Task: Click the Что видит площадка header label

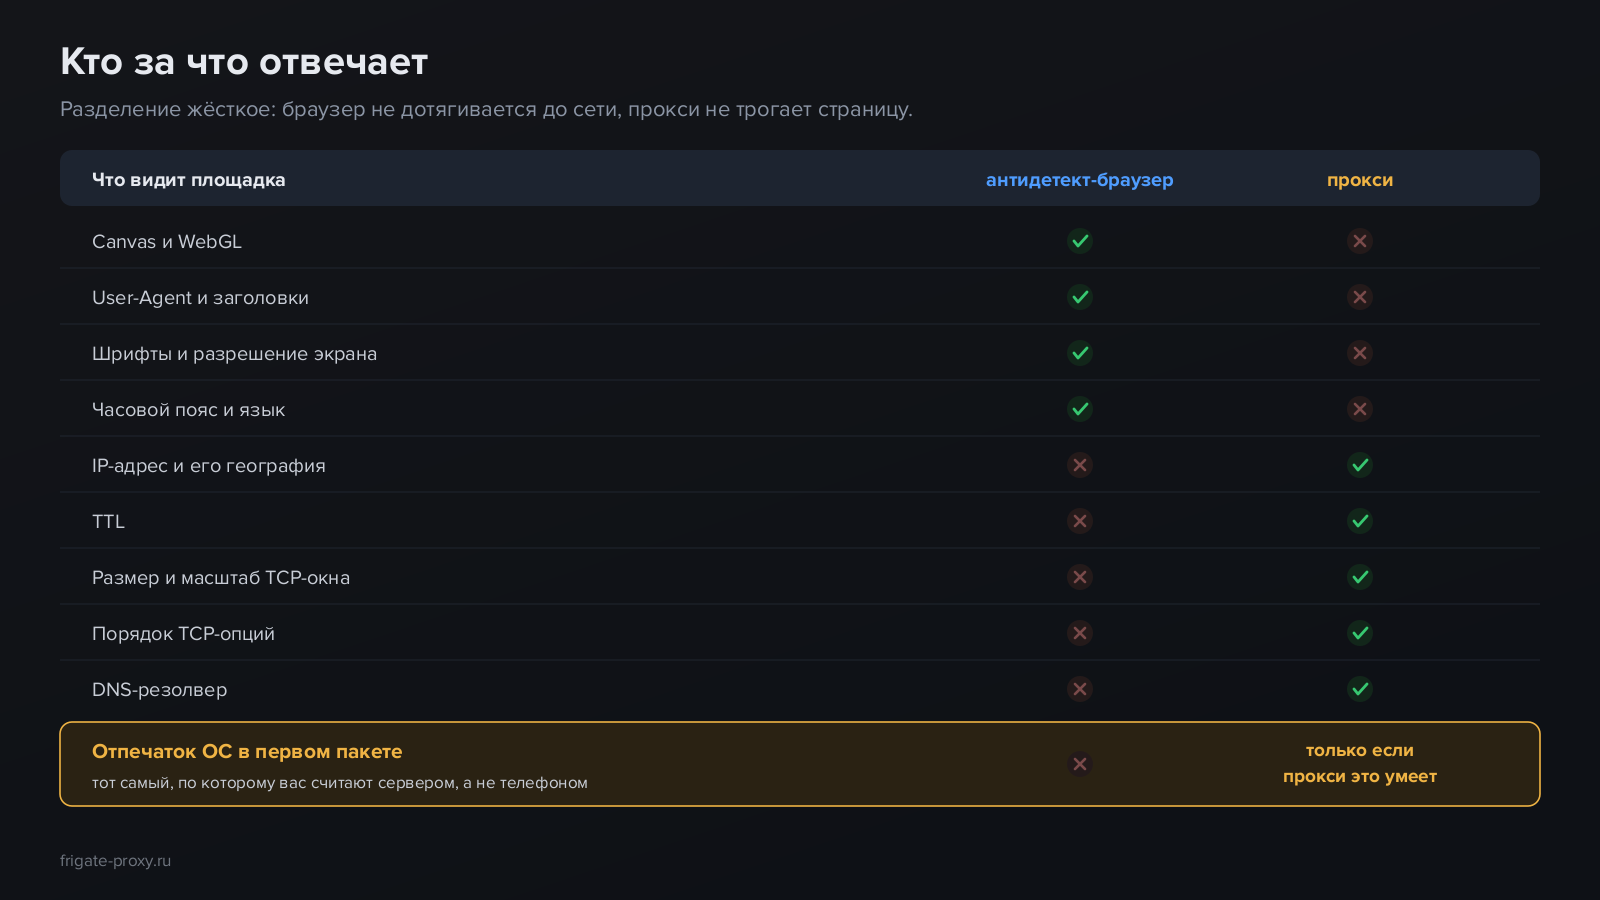Action: [189, 180]
